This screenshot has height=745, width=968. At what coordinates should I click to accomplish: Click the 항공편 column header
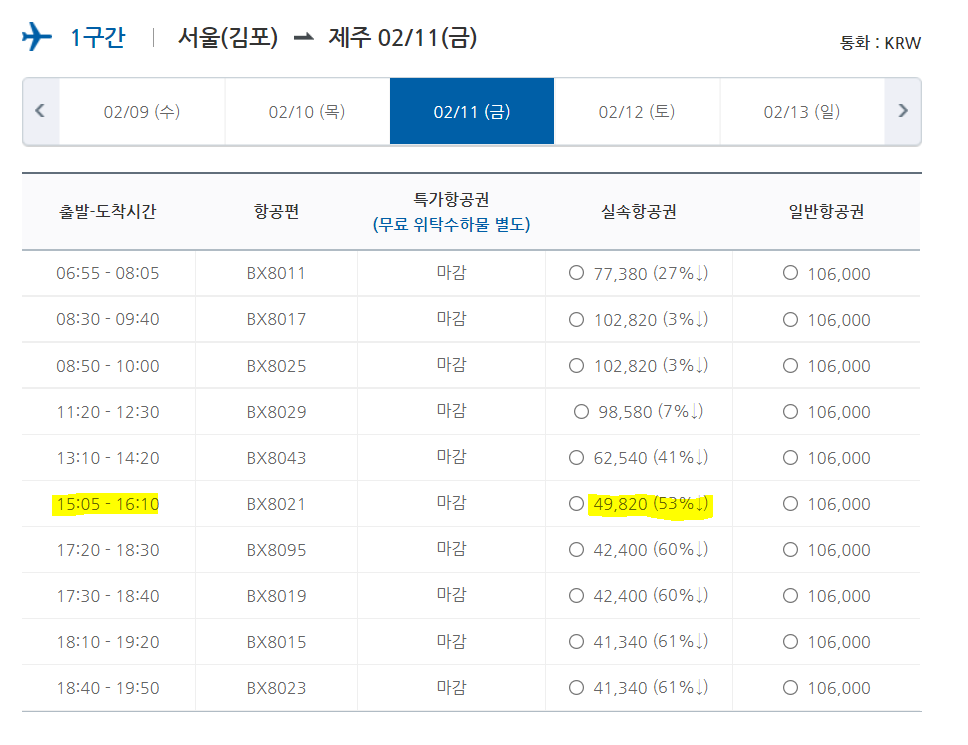(277, 212)
